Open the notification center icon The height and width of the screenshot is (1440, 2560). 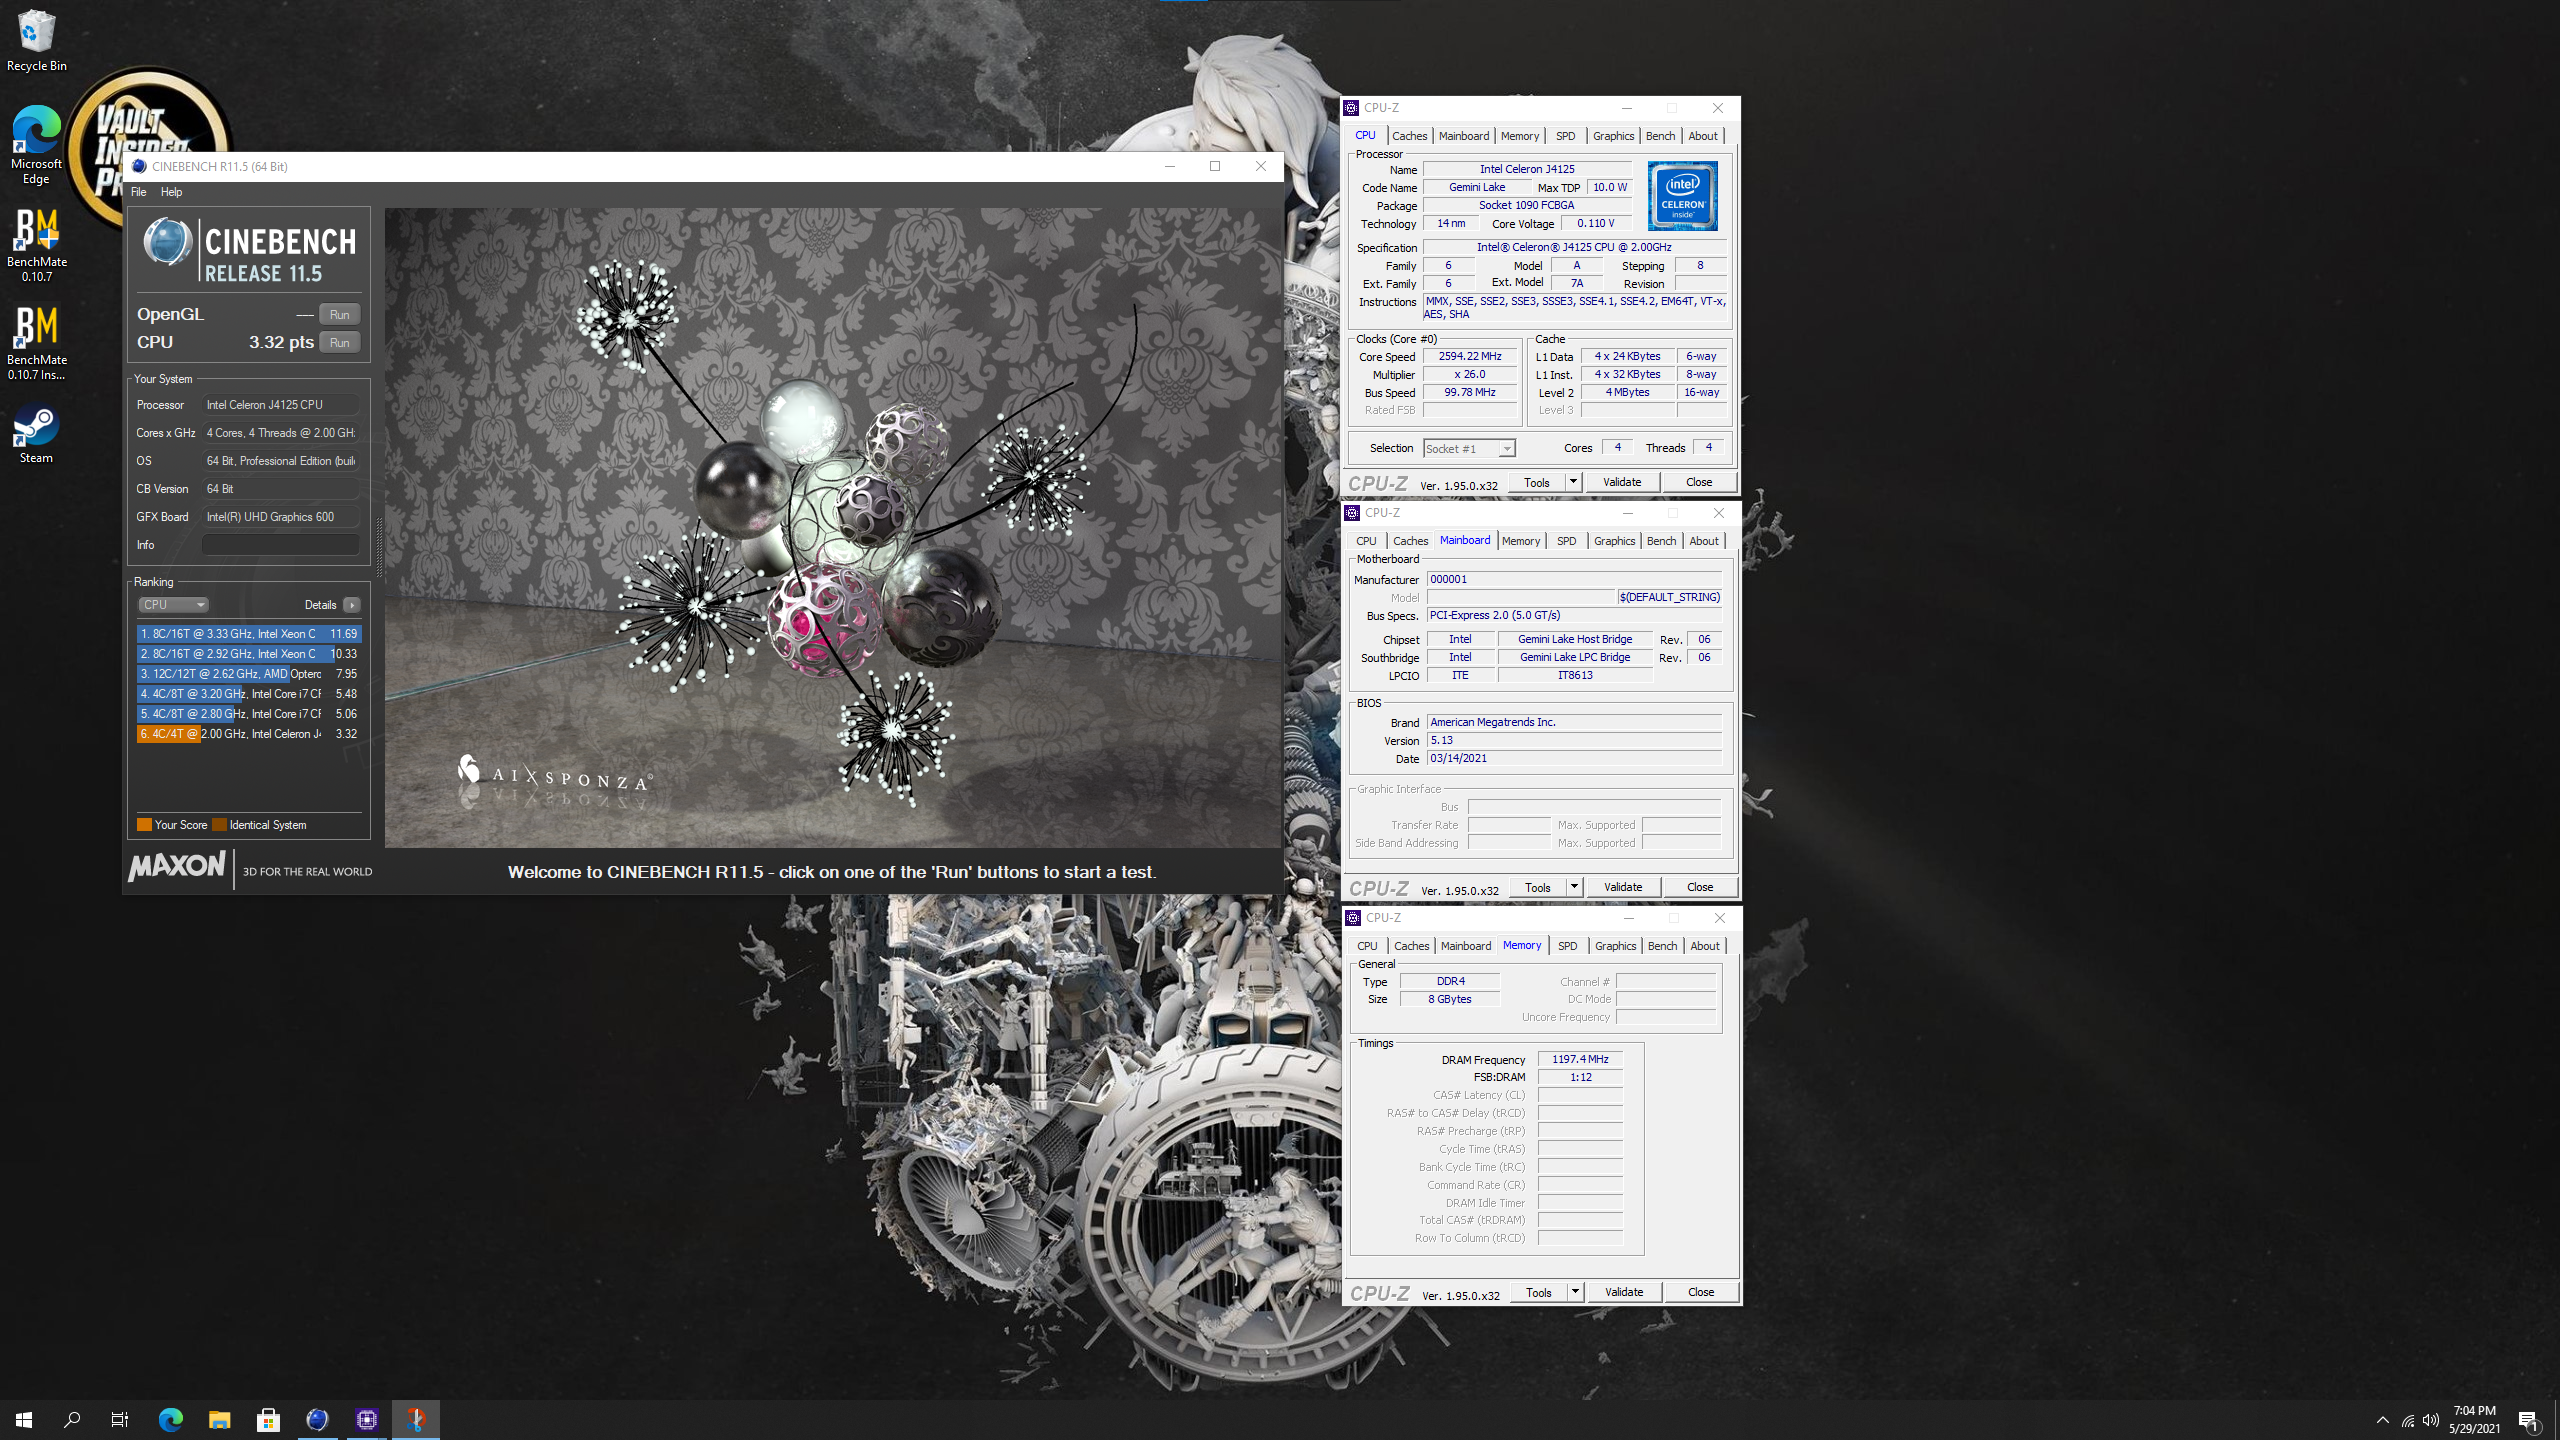tap(2528, 1420)
